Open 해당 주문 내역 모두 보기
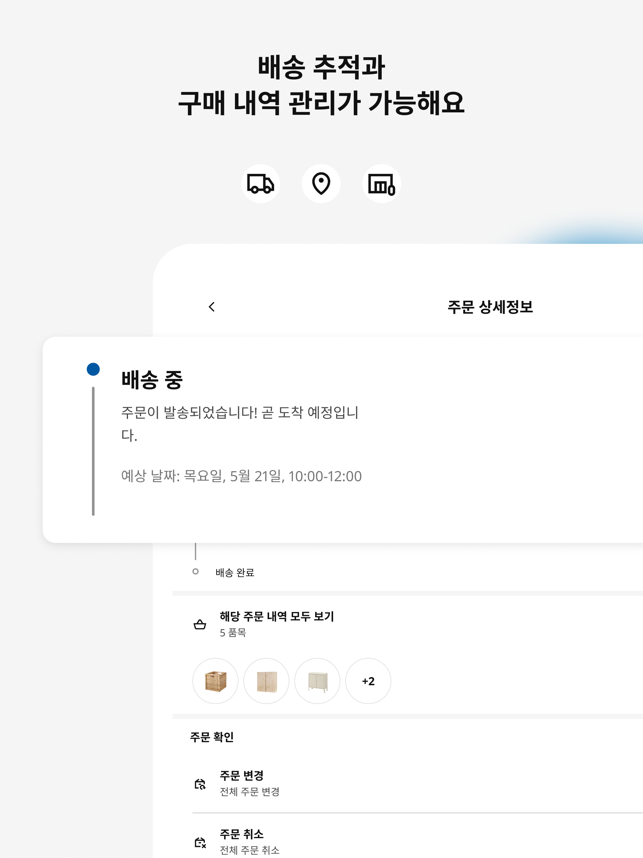 (x=276, y=616)
